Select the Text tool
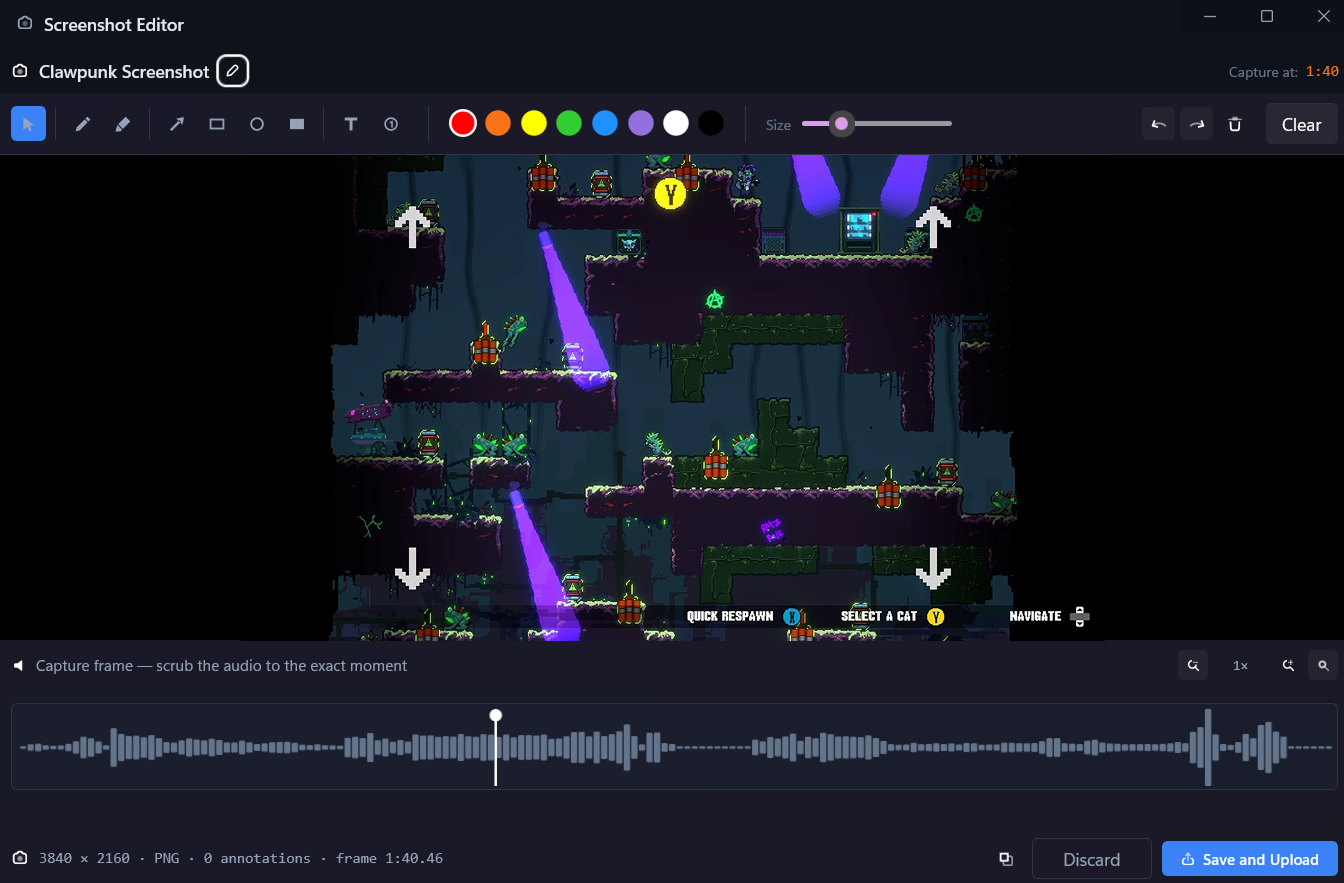The height and width of the screenshot is (883, 1344). (351, 124)
